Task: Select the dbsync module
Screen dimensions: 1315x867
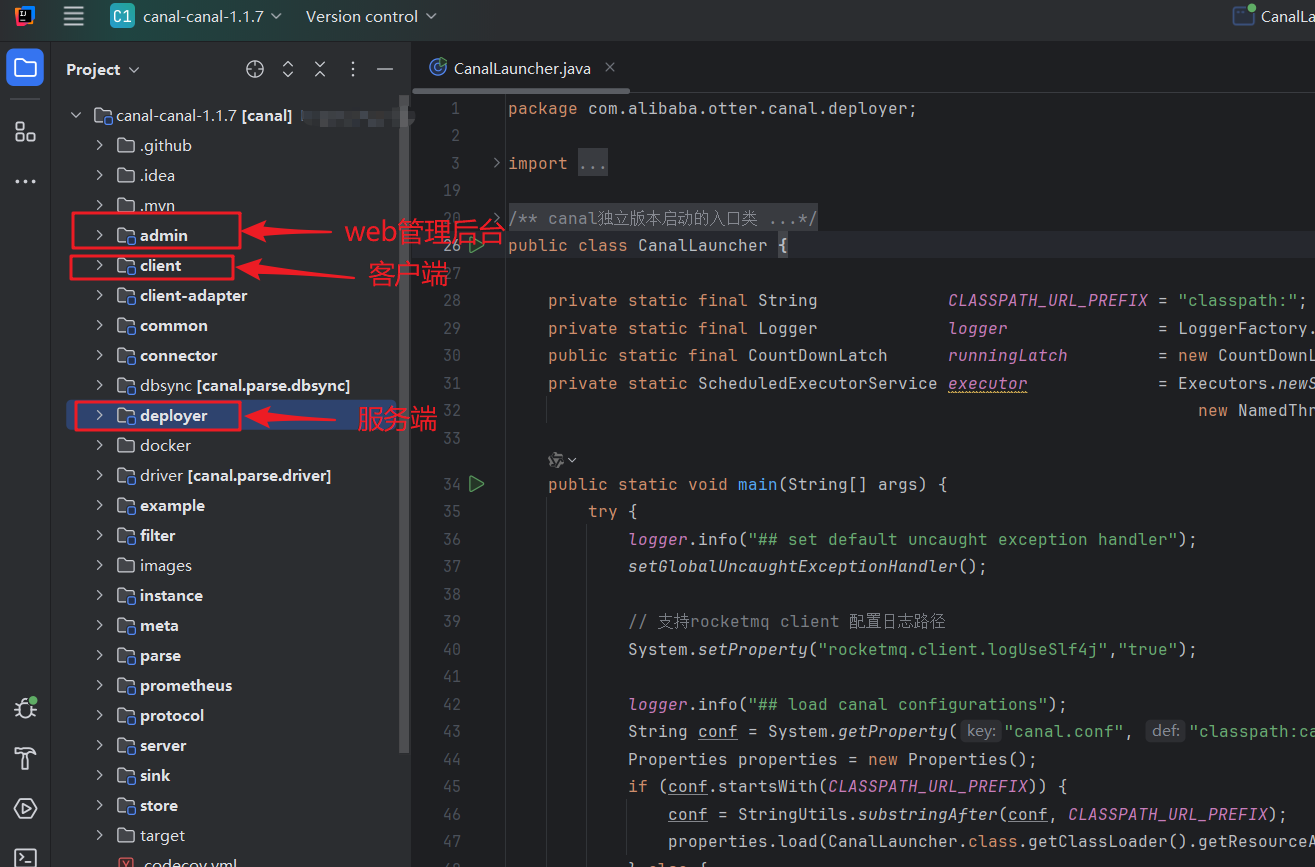Action: 244,385
